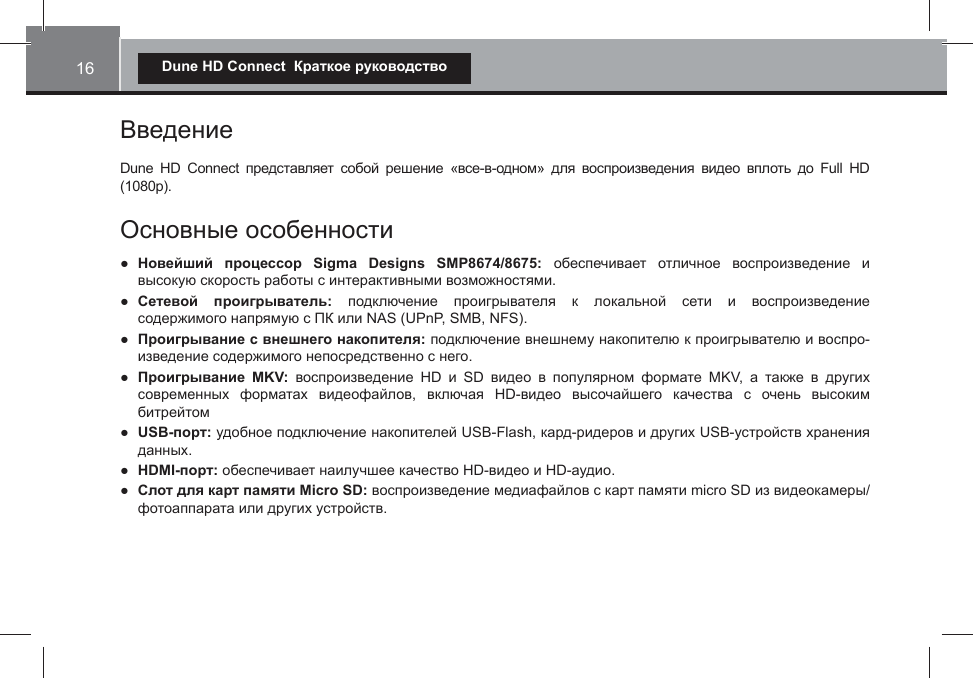Screen dimensions: 973x678
Task: Click the bold text 'Сетевой проигрыватель:'
Action: point(235,302)
